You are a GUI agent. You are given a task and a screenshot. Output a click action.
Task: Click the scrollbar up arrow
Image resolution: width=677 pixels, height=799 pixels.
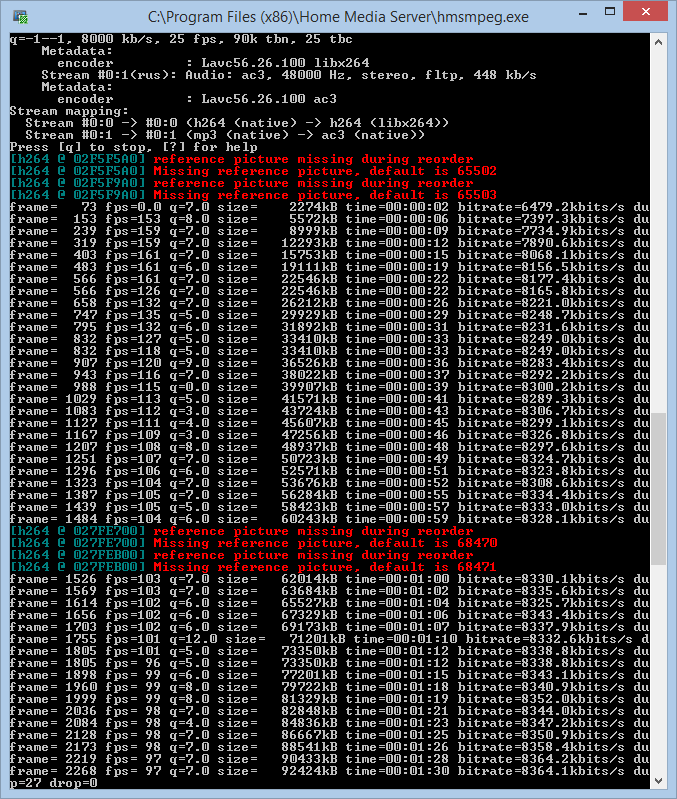658,42
